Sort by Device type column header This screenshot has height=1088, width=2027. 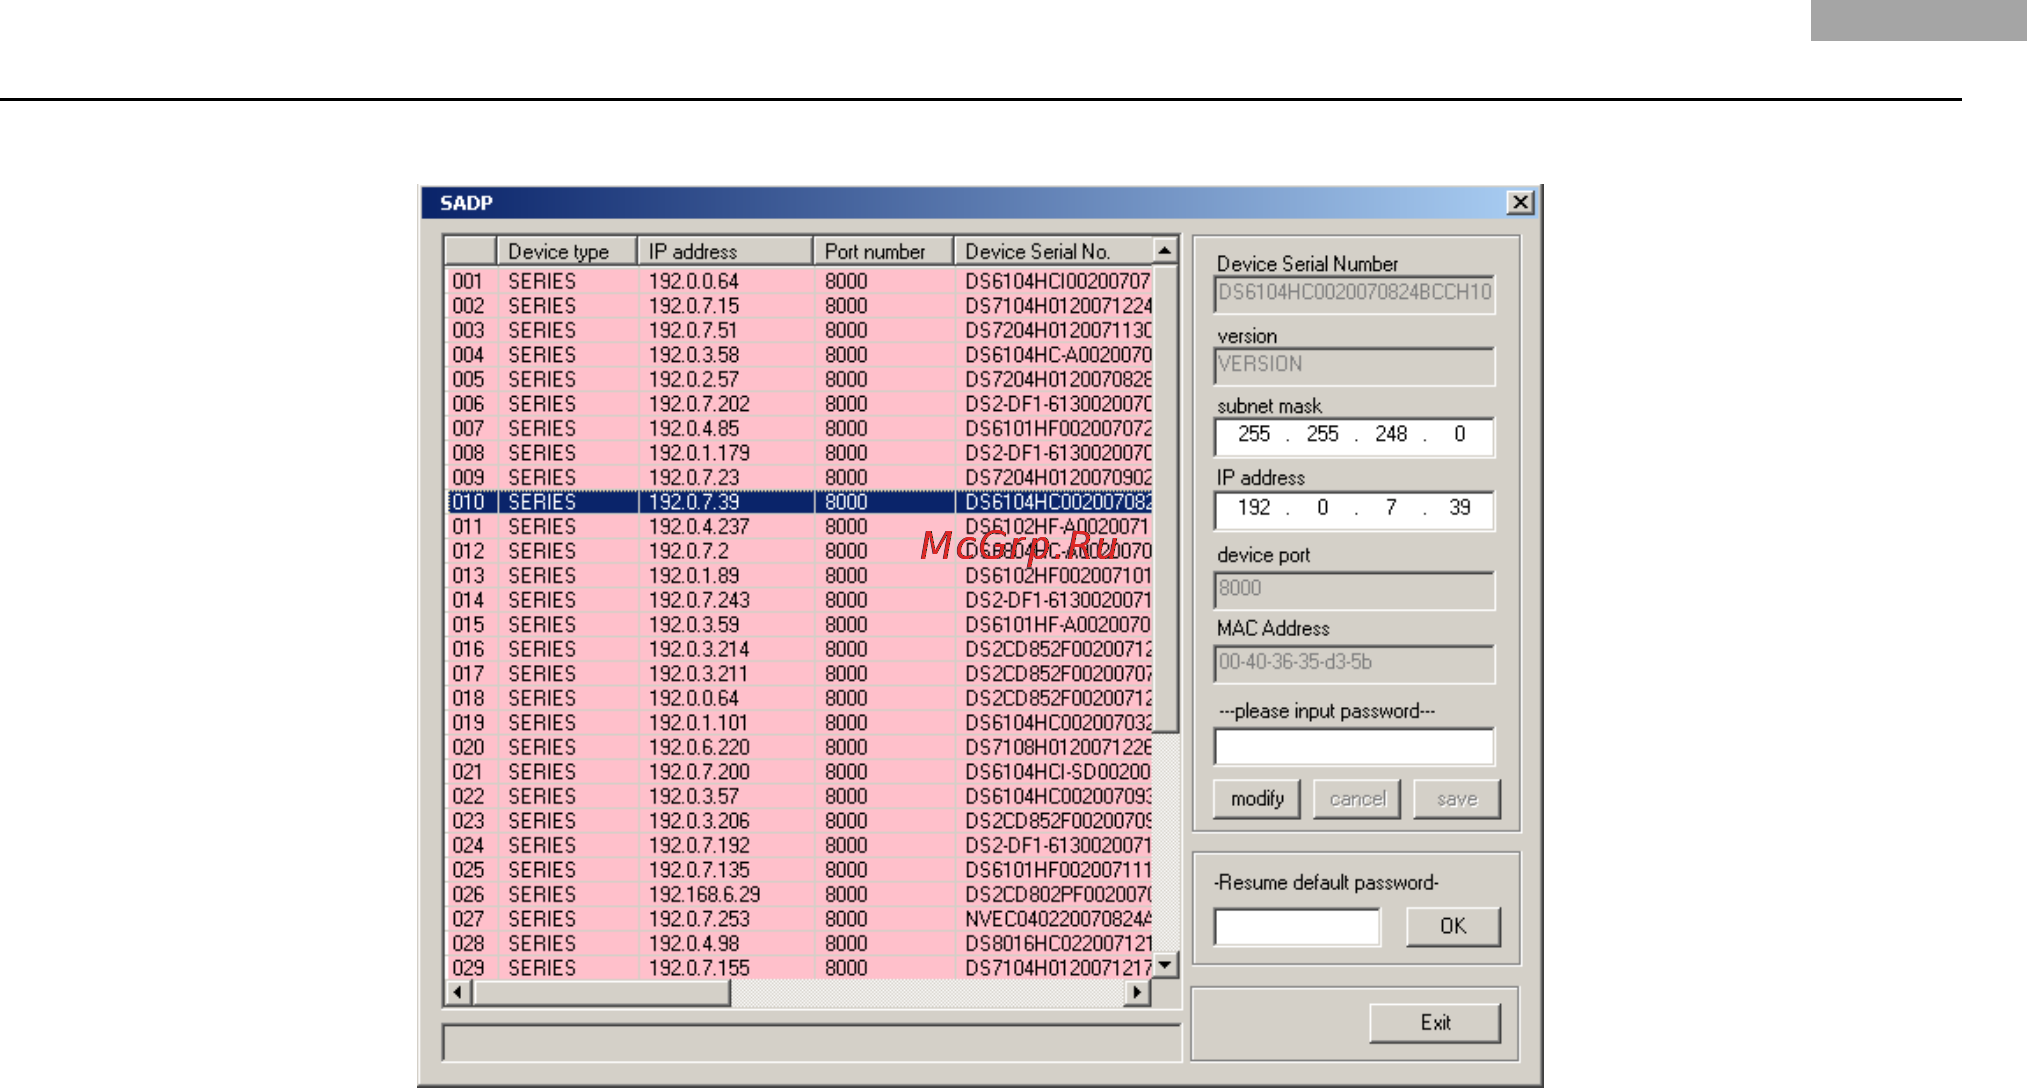click(567, 251)
